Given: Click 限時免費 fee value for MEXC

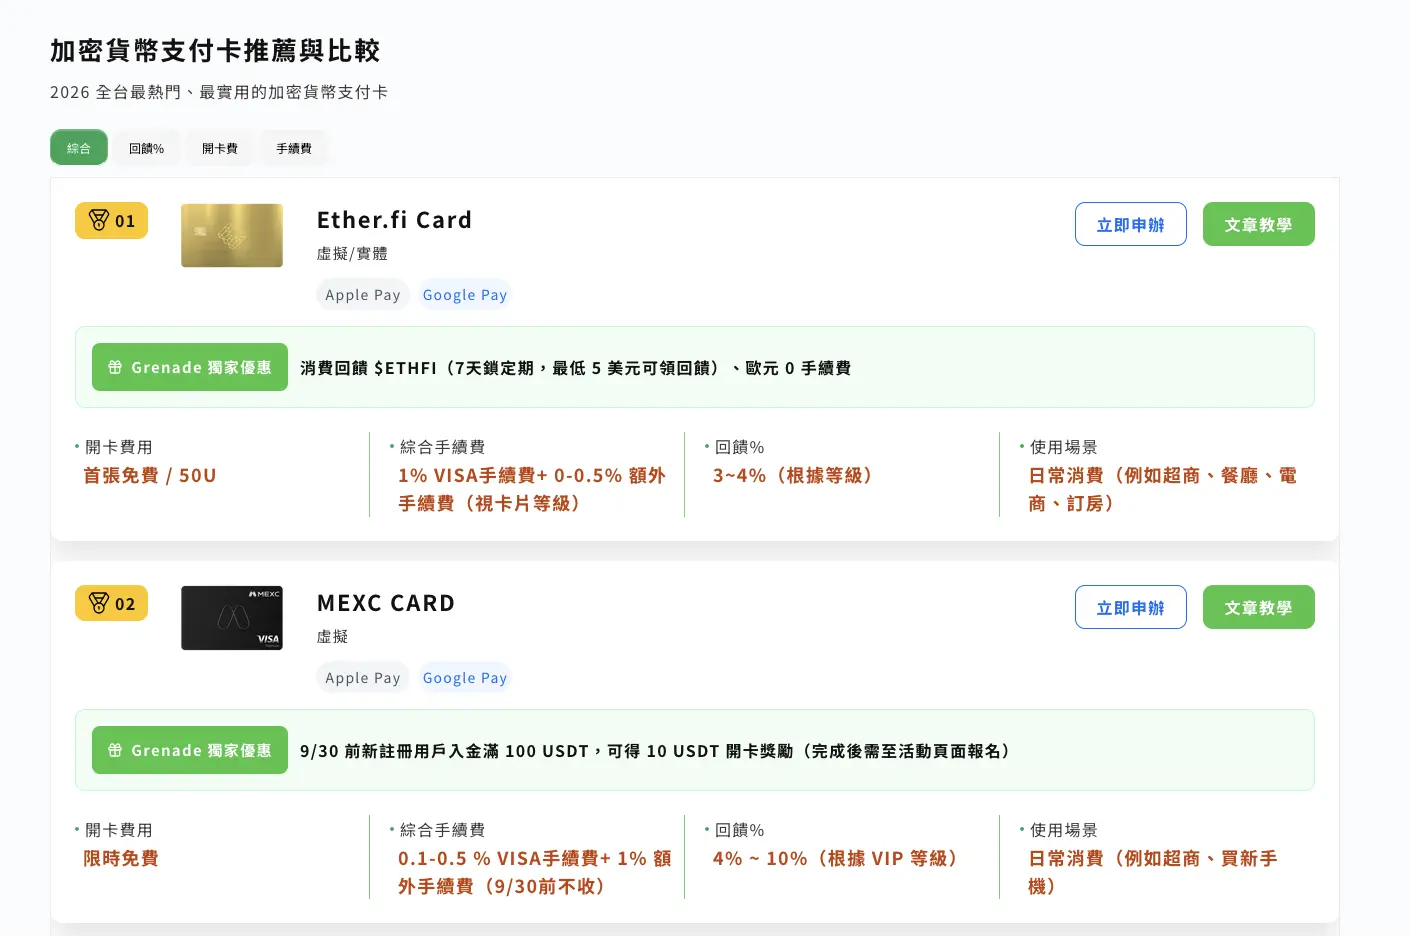Looking at the screenshot, I should tap(121, 859).
